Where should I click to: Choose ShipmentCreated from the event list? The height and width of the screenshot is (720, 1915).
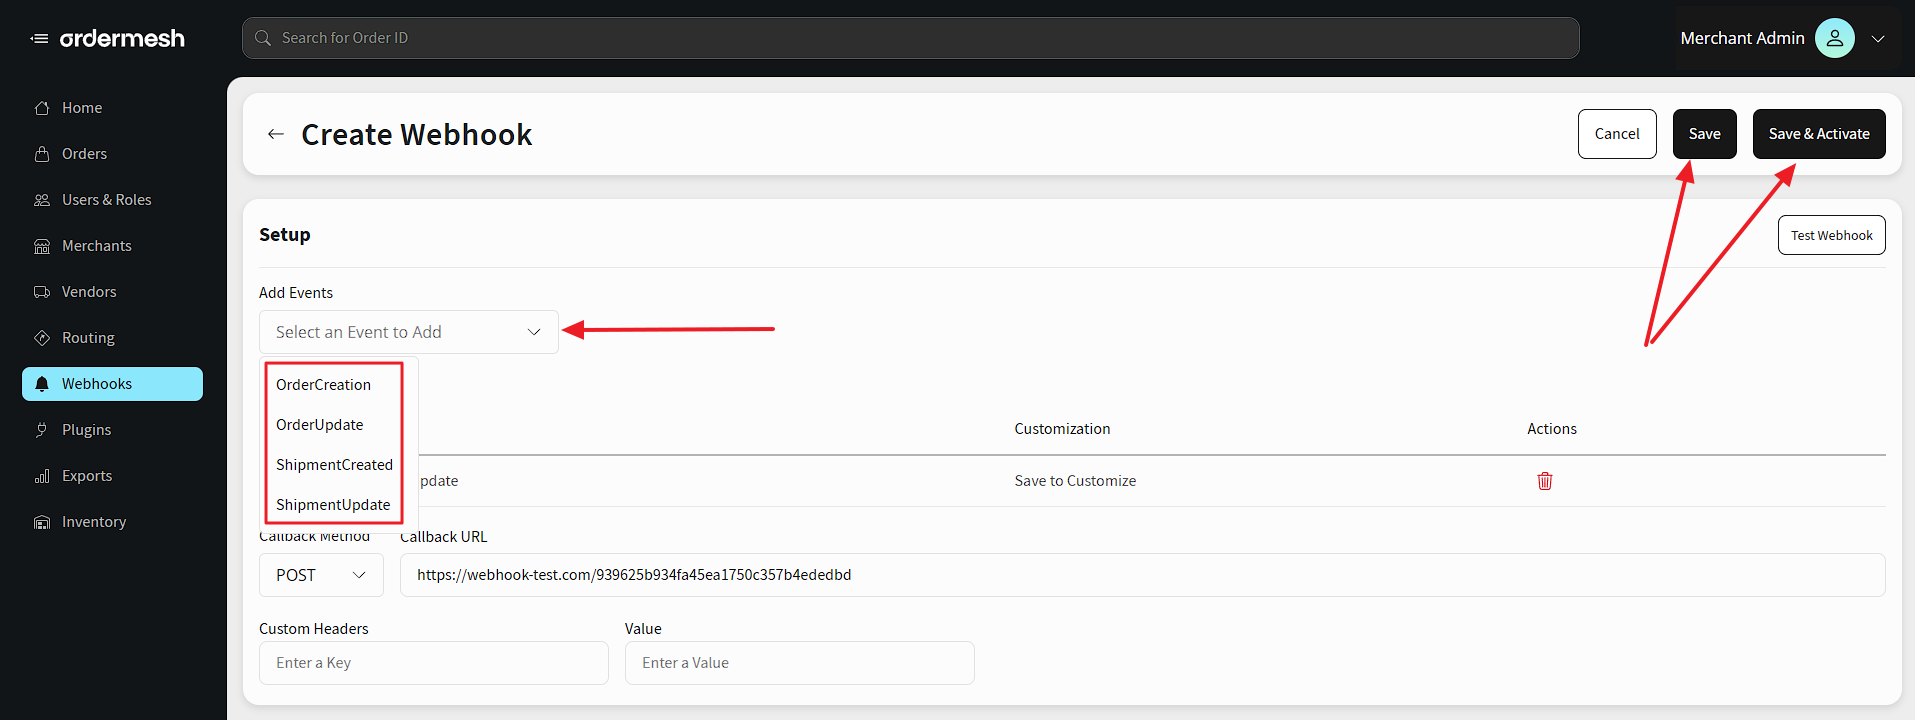[334, 465]
